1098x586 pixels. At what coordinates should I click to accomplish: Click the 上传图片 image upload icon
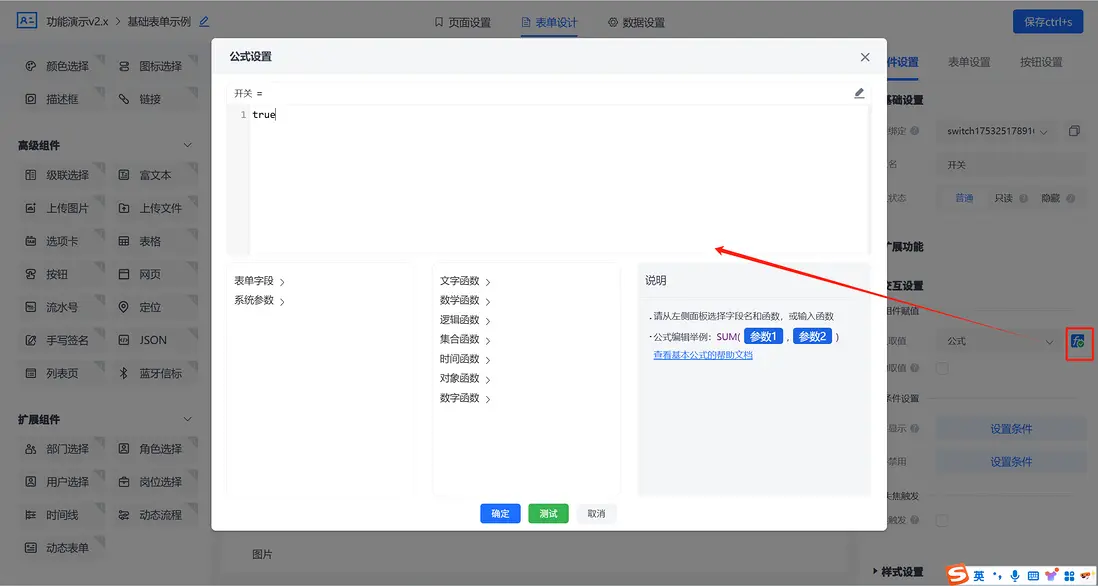click(x=30, y=208)
